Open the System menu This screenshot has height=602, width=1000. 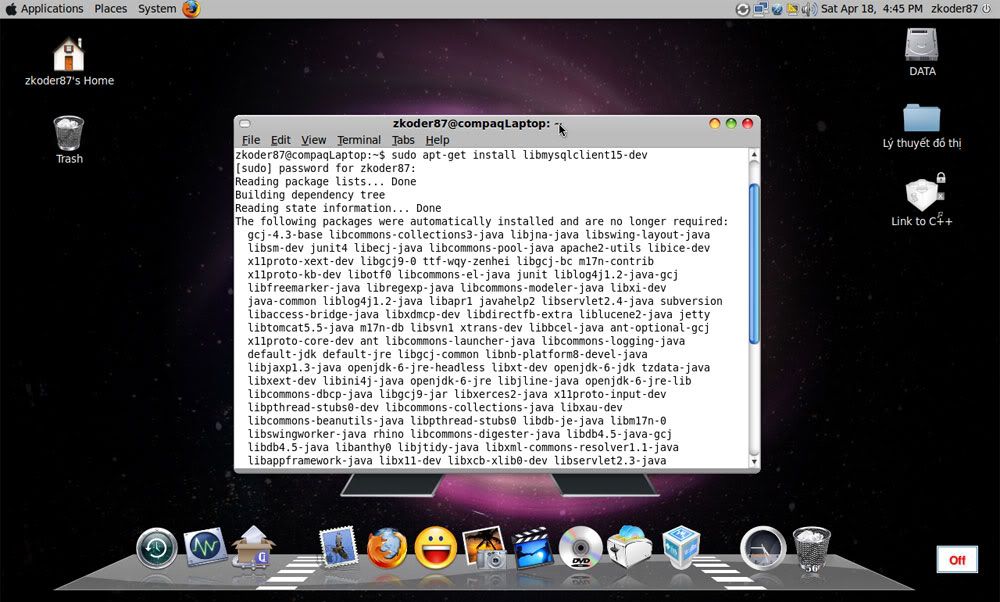click(157, 9)
